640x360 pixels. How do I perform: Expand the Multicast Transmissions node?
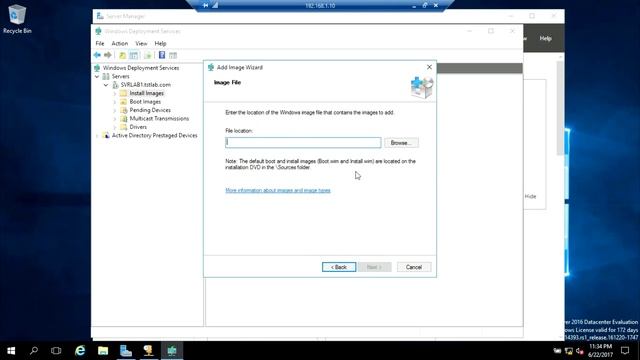(x=115, y=119)
